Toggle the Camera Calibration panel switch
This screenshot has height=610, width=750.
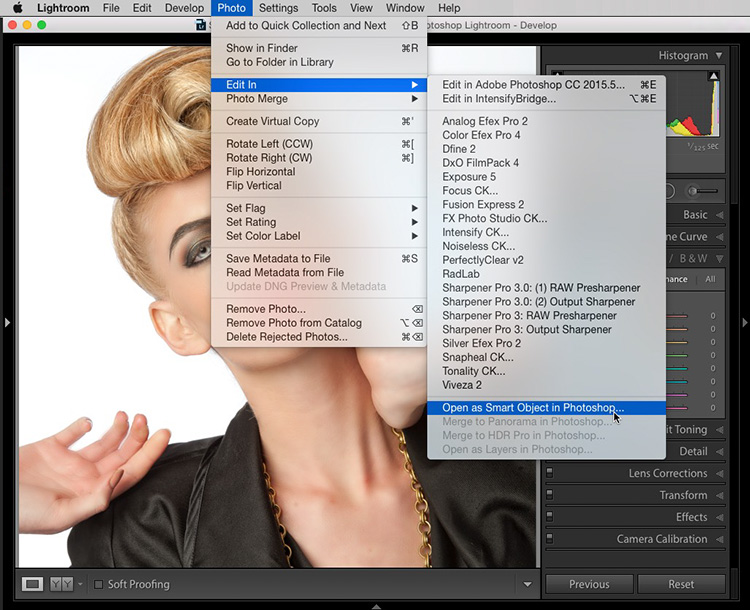point(550,538)
